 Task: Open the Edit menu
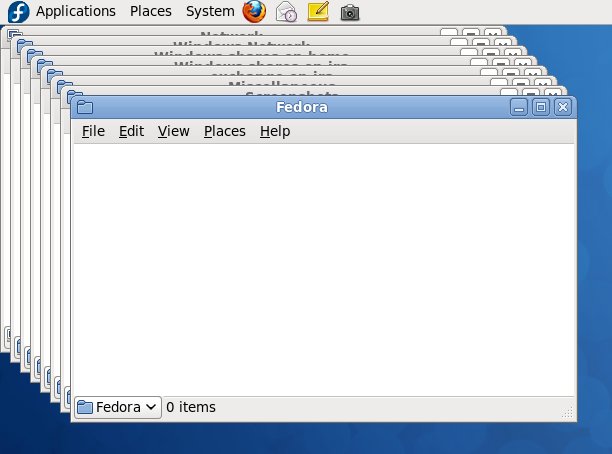coord(131,131)
